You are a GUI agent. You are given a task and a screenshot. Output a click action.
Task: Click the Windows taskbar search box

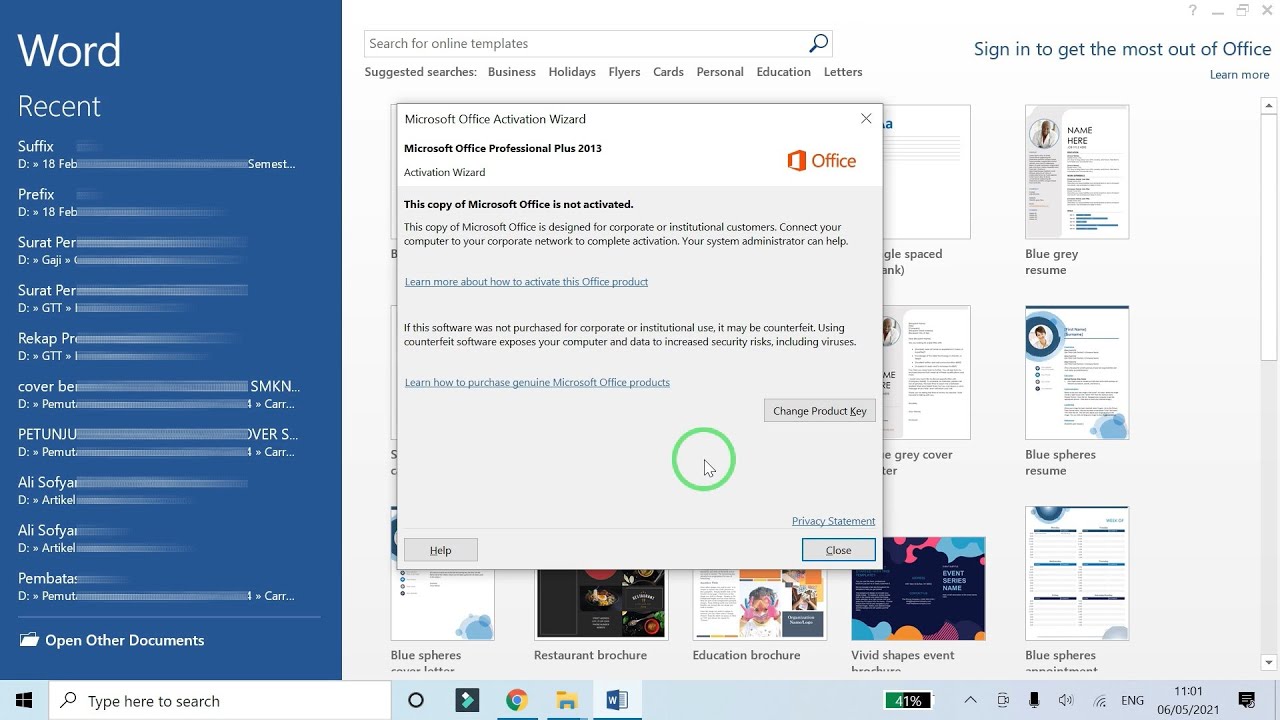point(220,701)
